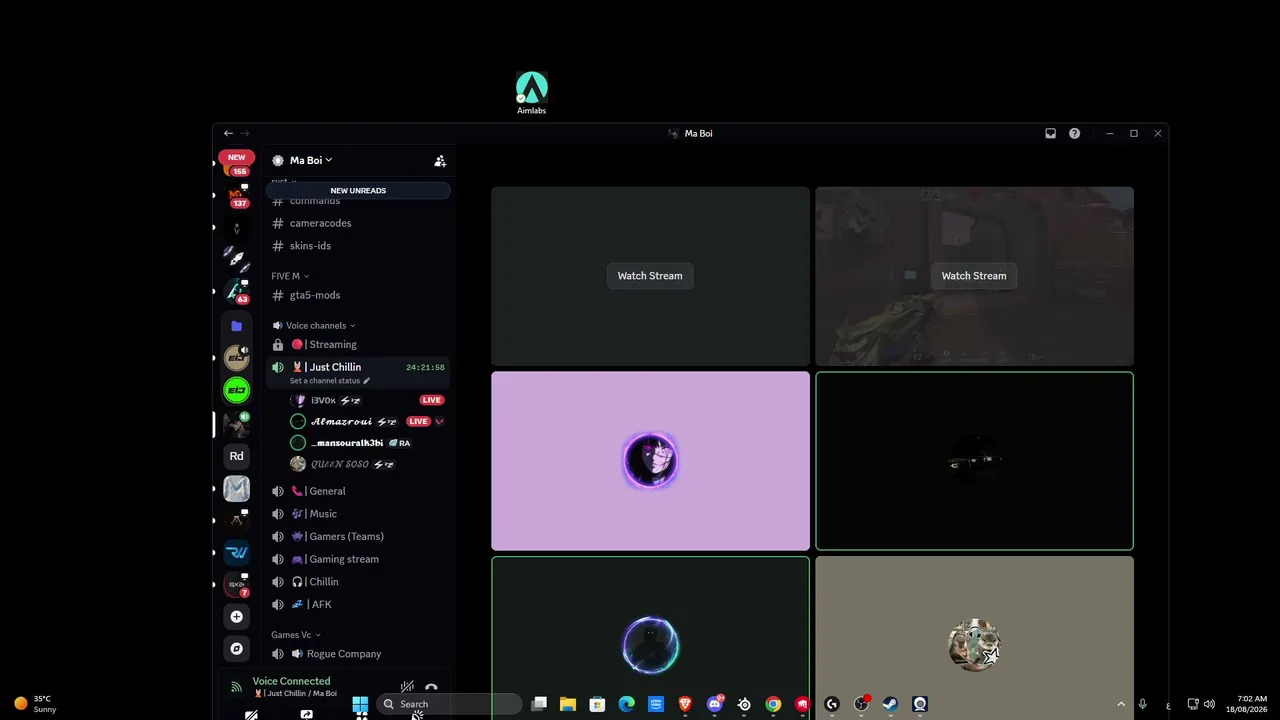The width and height of the screenshot is (1280, 720).
Task: Join the Chillin voice channel
Action: click(x=358, y=582)
